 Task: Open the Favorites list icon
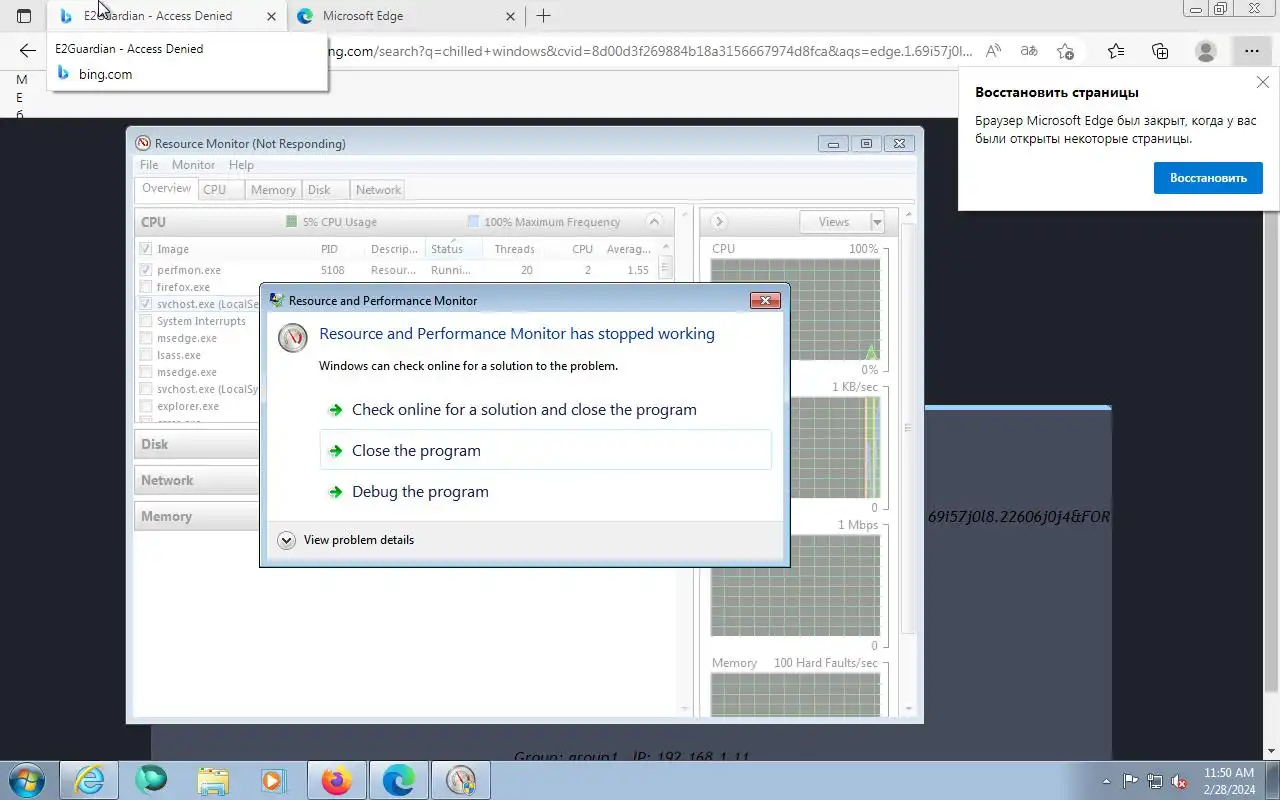(x=1116, y=51)
